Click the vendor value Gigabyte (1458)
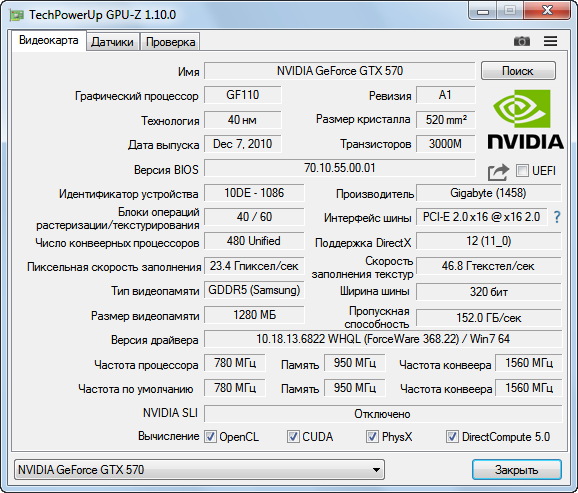This screenshot has width=578, height=493. [489, 192]
